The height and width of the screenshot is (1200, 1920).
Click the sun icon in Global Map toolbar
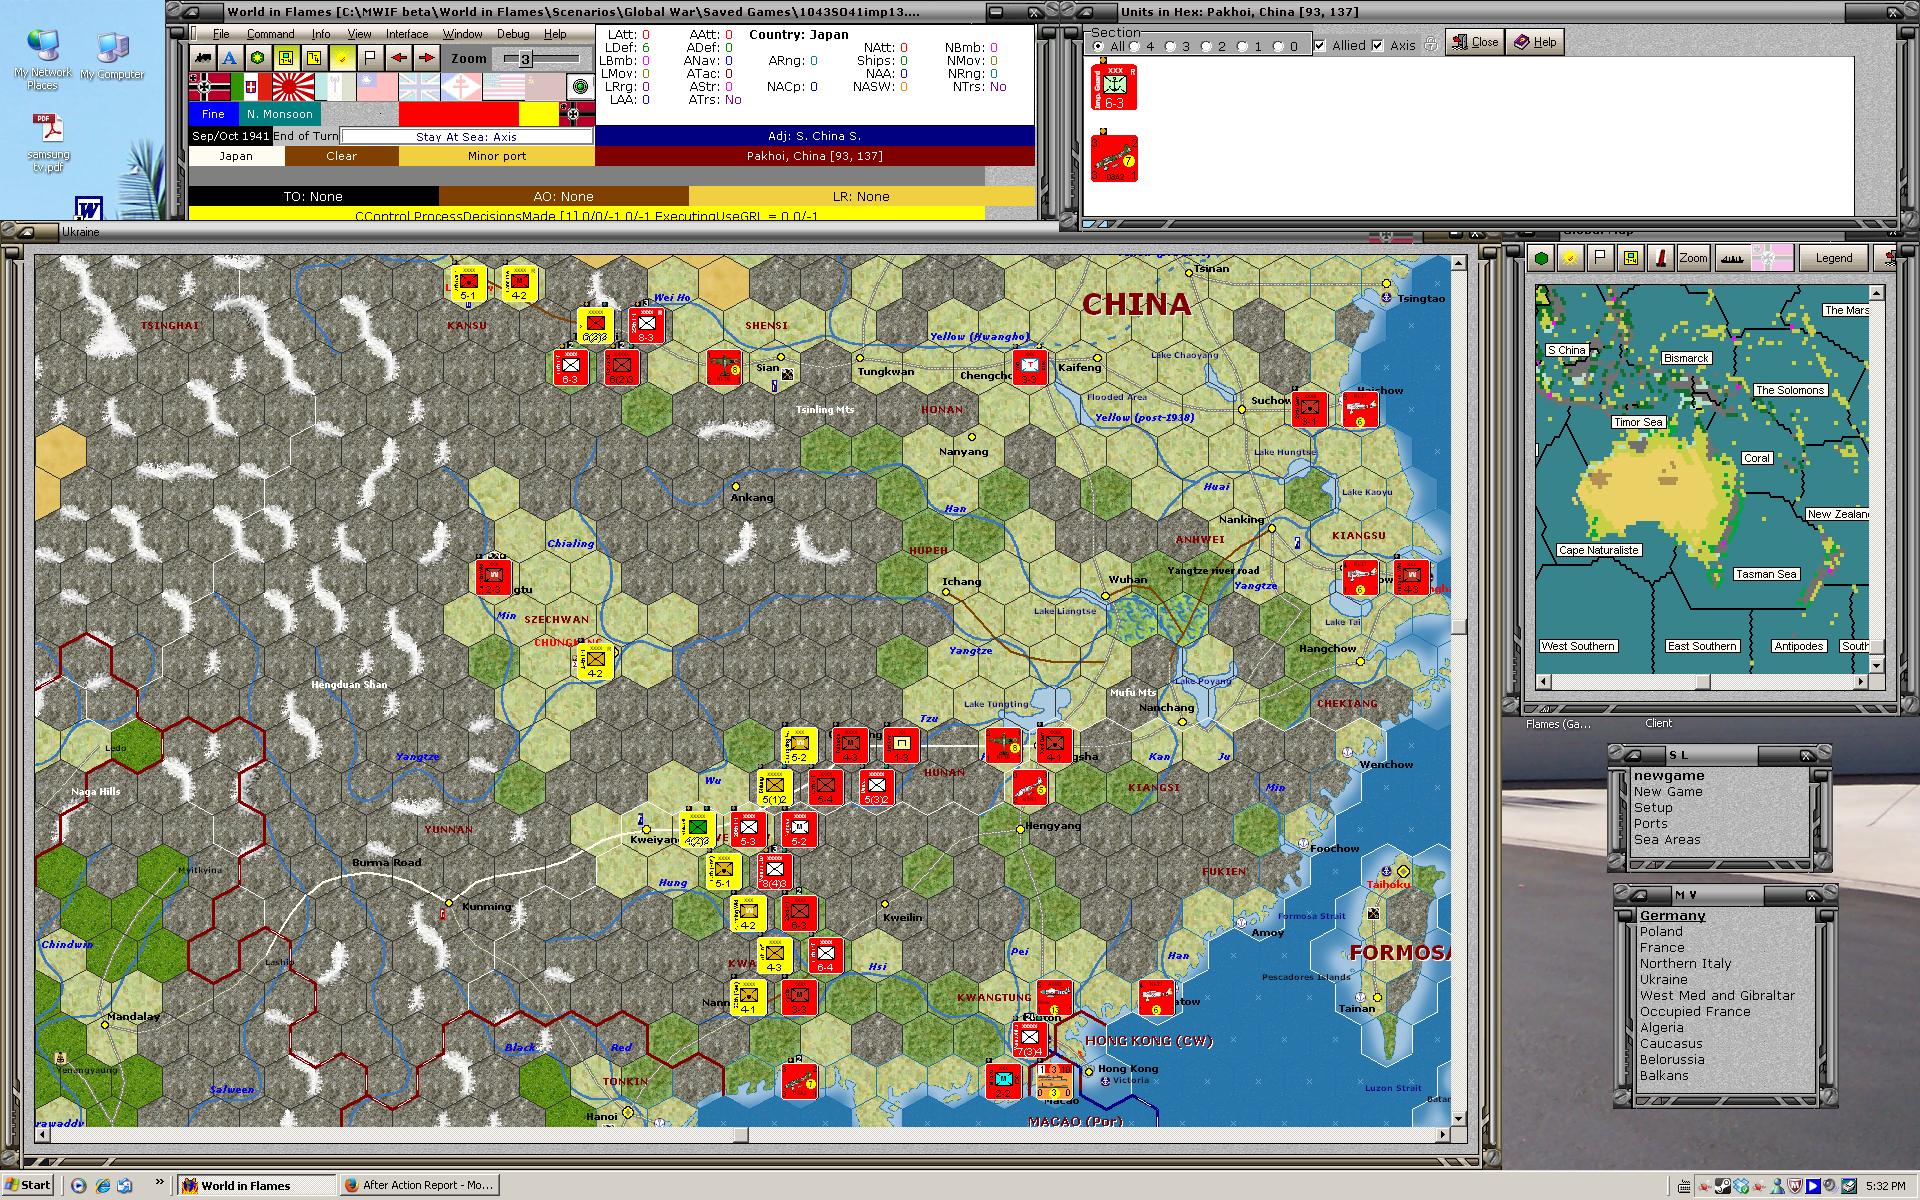click(x=1571, y=258)
